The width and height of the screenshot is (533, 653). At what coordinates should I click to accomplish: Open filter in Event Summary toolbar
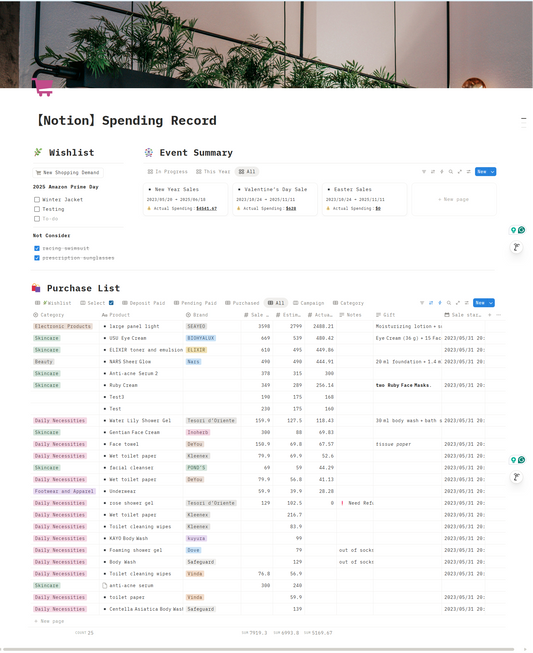[424, 172]
